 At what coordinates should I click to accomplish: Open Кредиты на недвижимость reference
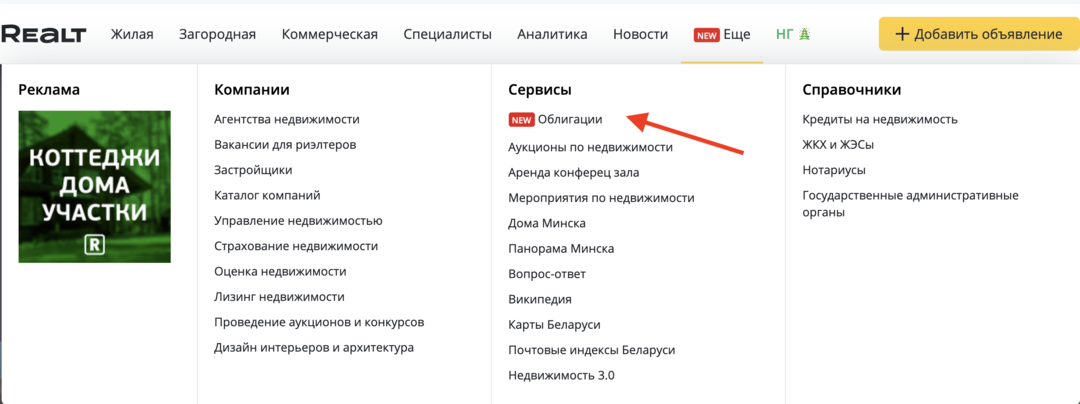coord(880,119)
